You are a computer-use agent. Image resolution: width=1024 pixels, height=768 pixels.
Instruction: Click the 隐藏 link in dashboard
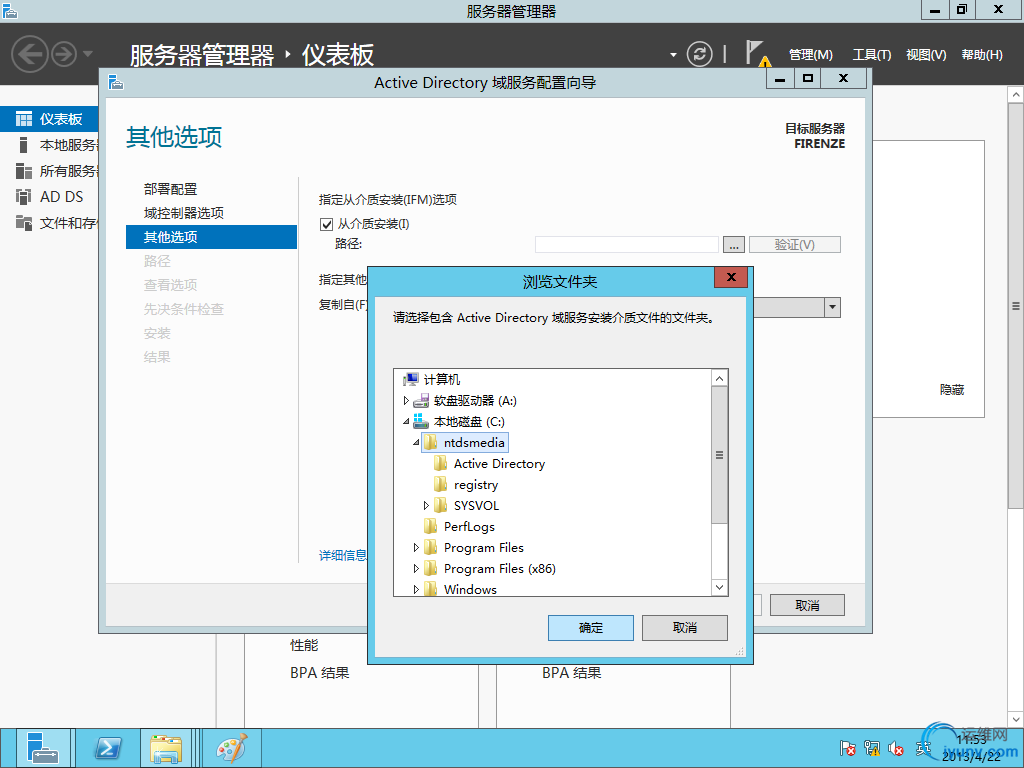click(x=952, y=390)
